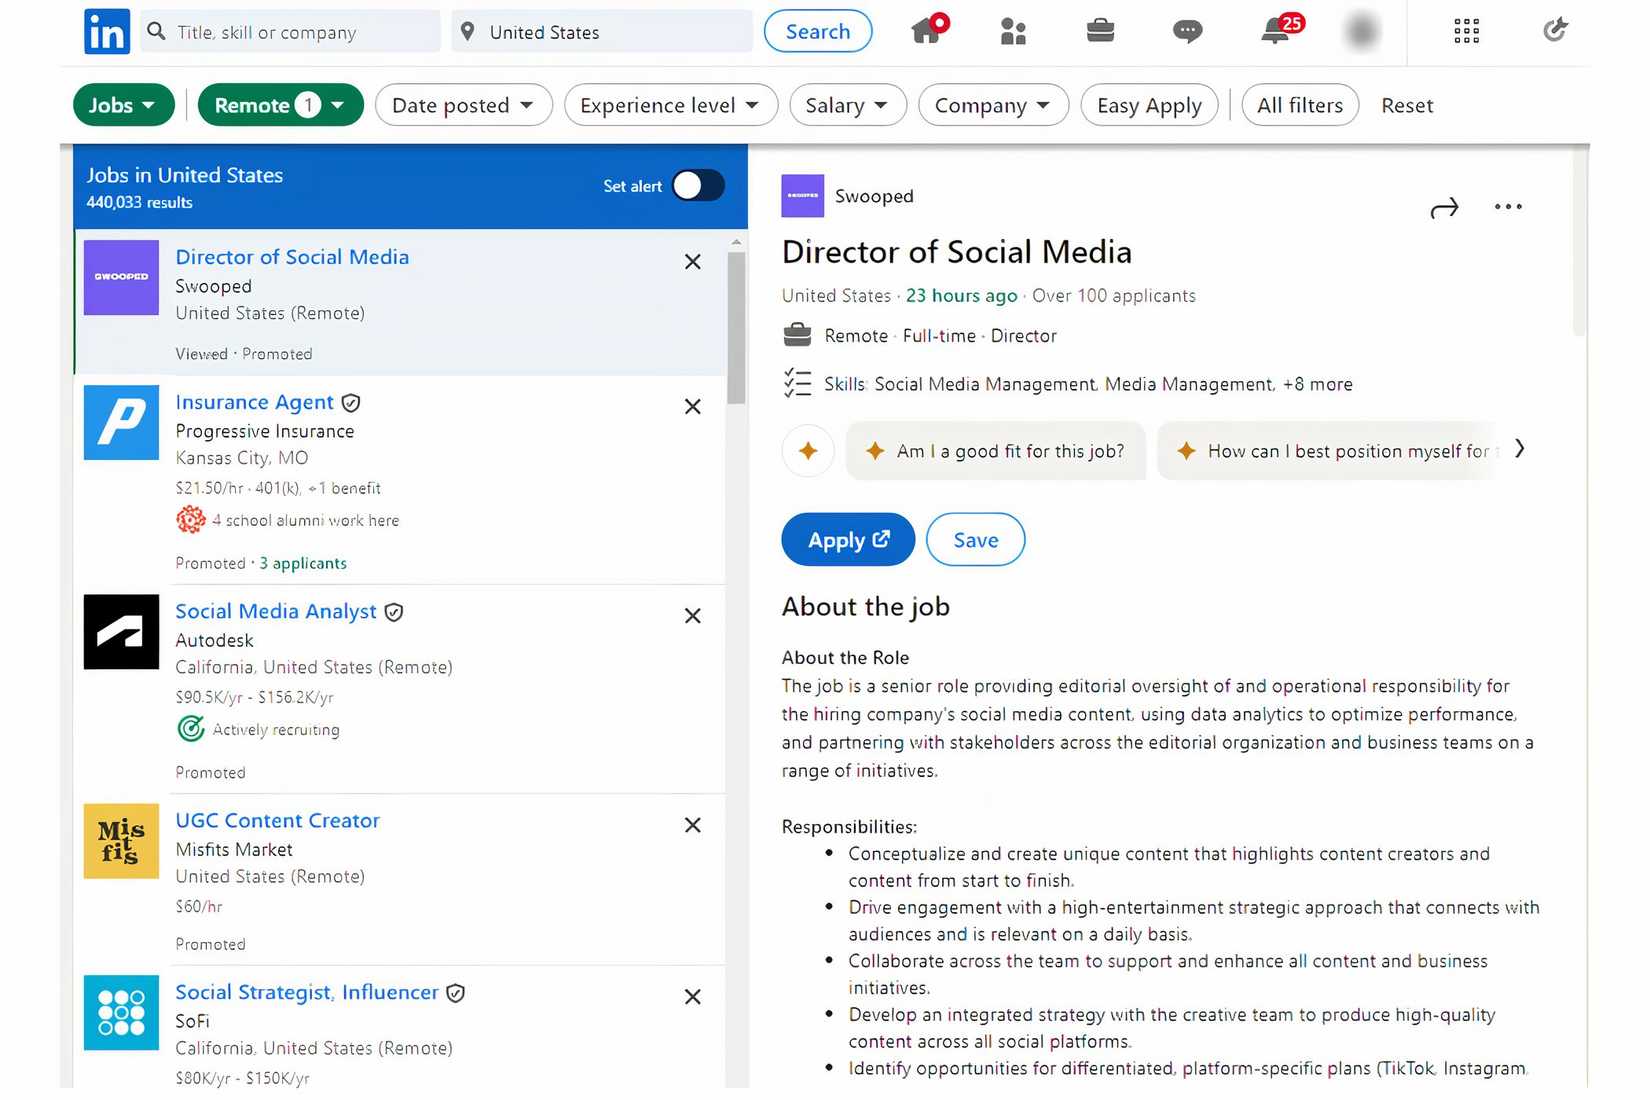
Task: Open the Salary filter dropdown
Action: point(847,105)
